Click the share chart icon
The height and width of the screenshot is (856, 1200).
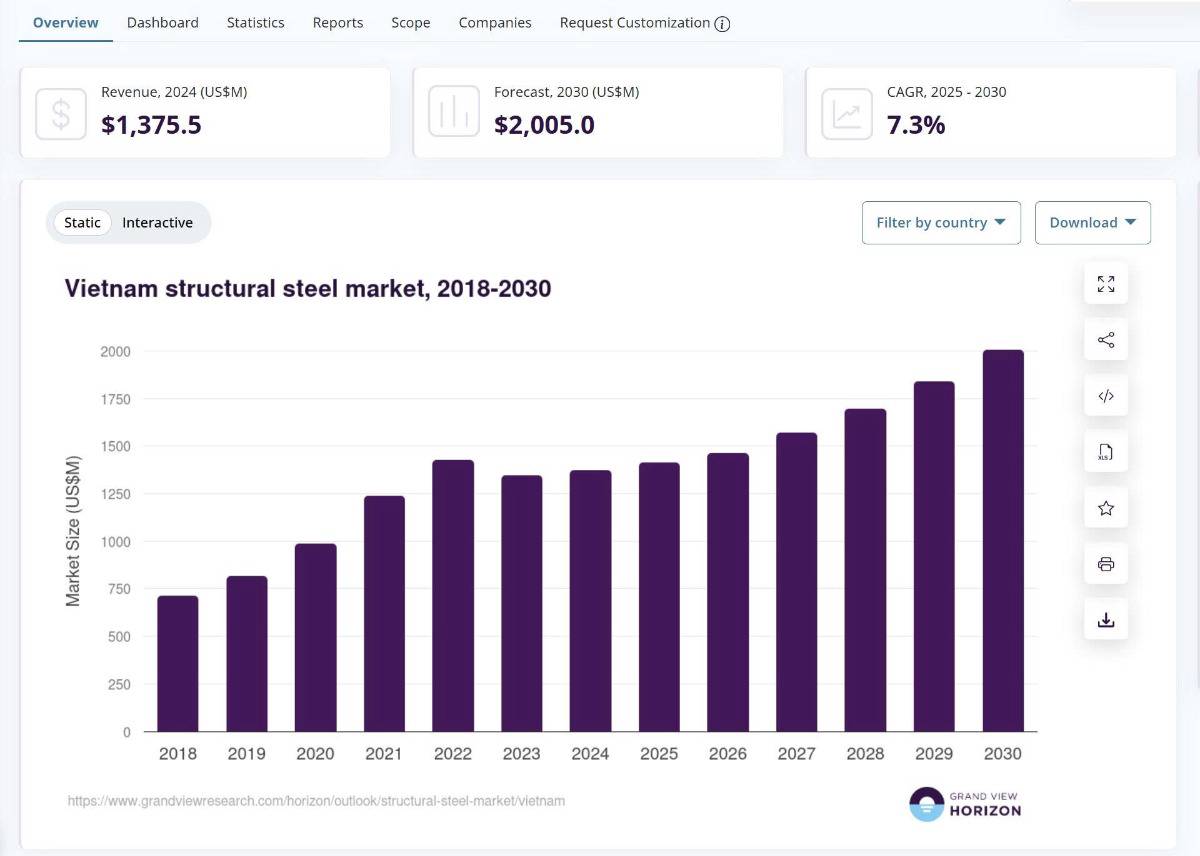click(x=1106, y=340)
